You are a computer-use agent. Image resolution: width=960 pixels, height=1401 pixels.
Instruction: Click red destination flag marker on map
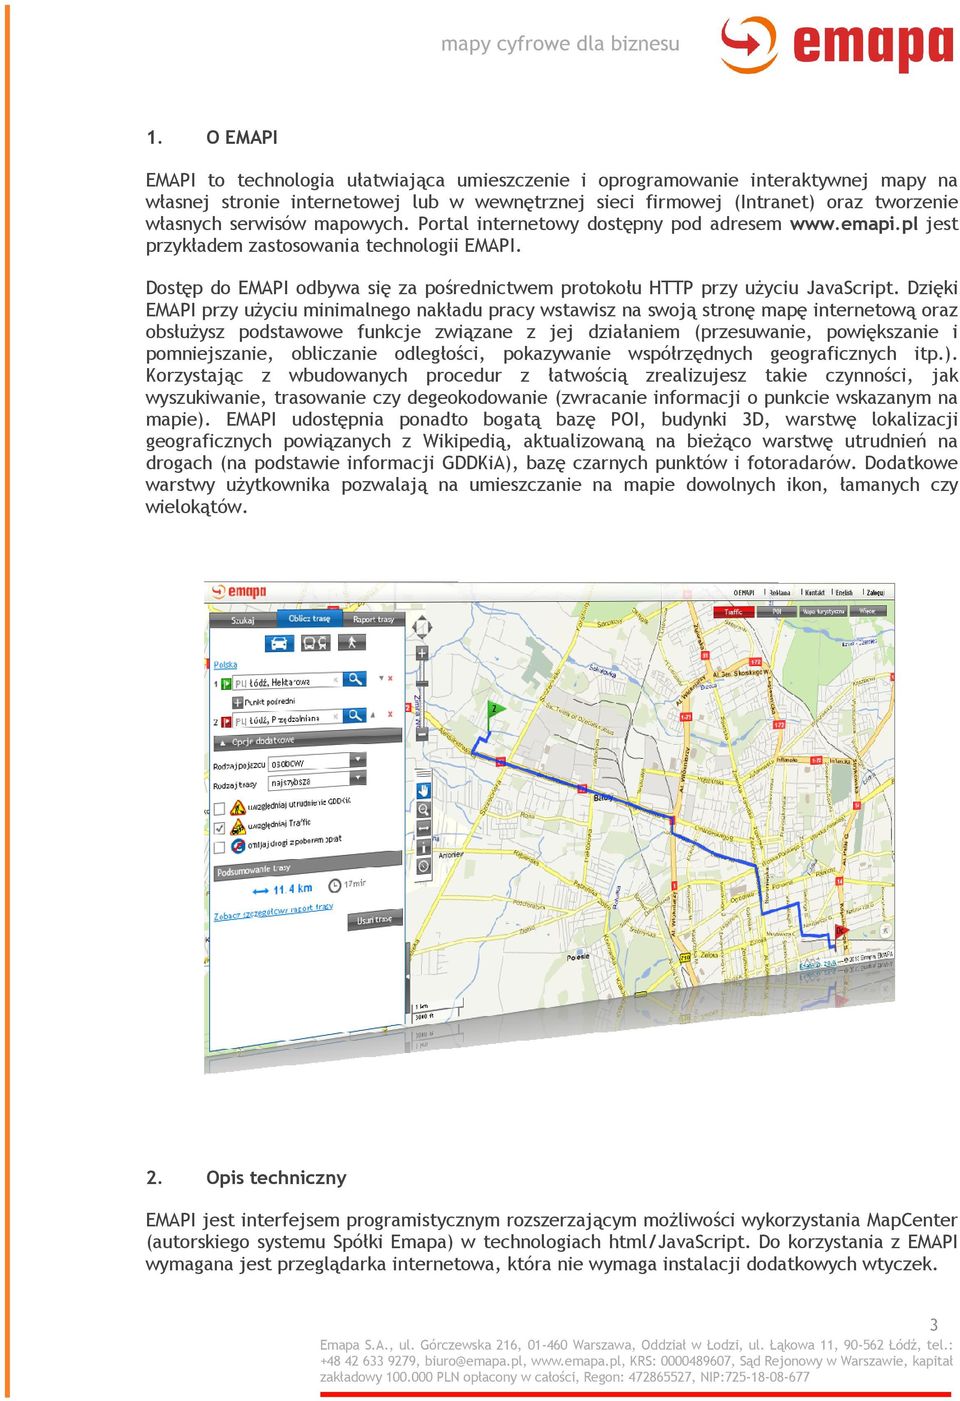(841, 932)
